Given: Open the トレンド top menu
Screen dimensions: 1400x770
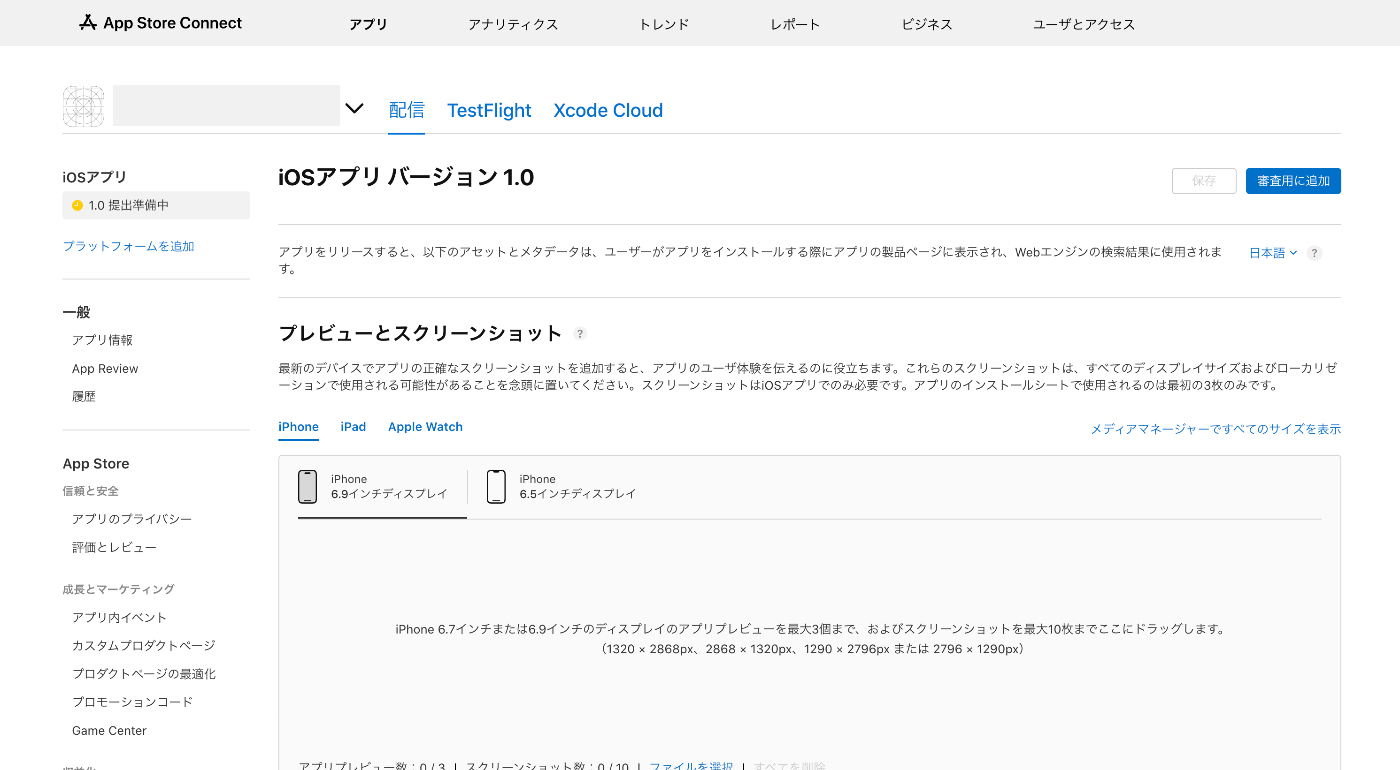Looking at the screenshot, I should 664,24.
